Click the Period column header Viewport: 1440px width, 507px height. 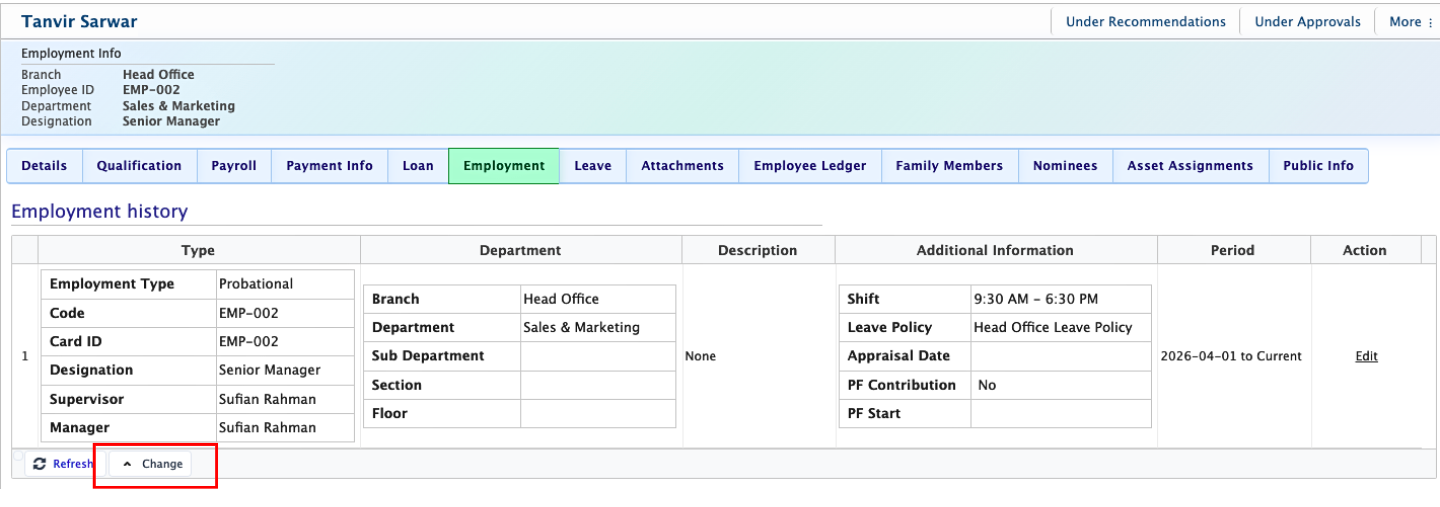pos(1232,251)
